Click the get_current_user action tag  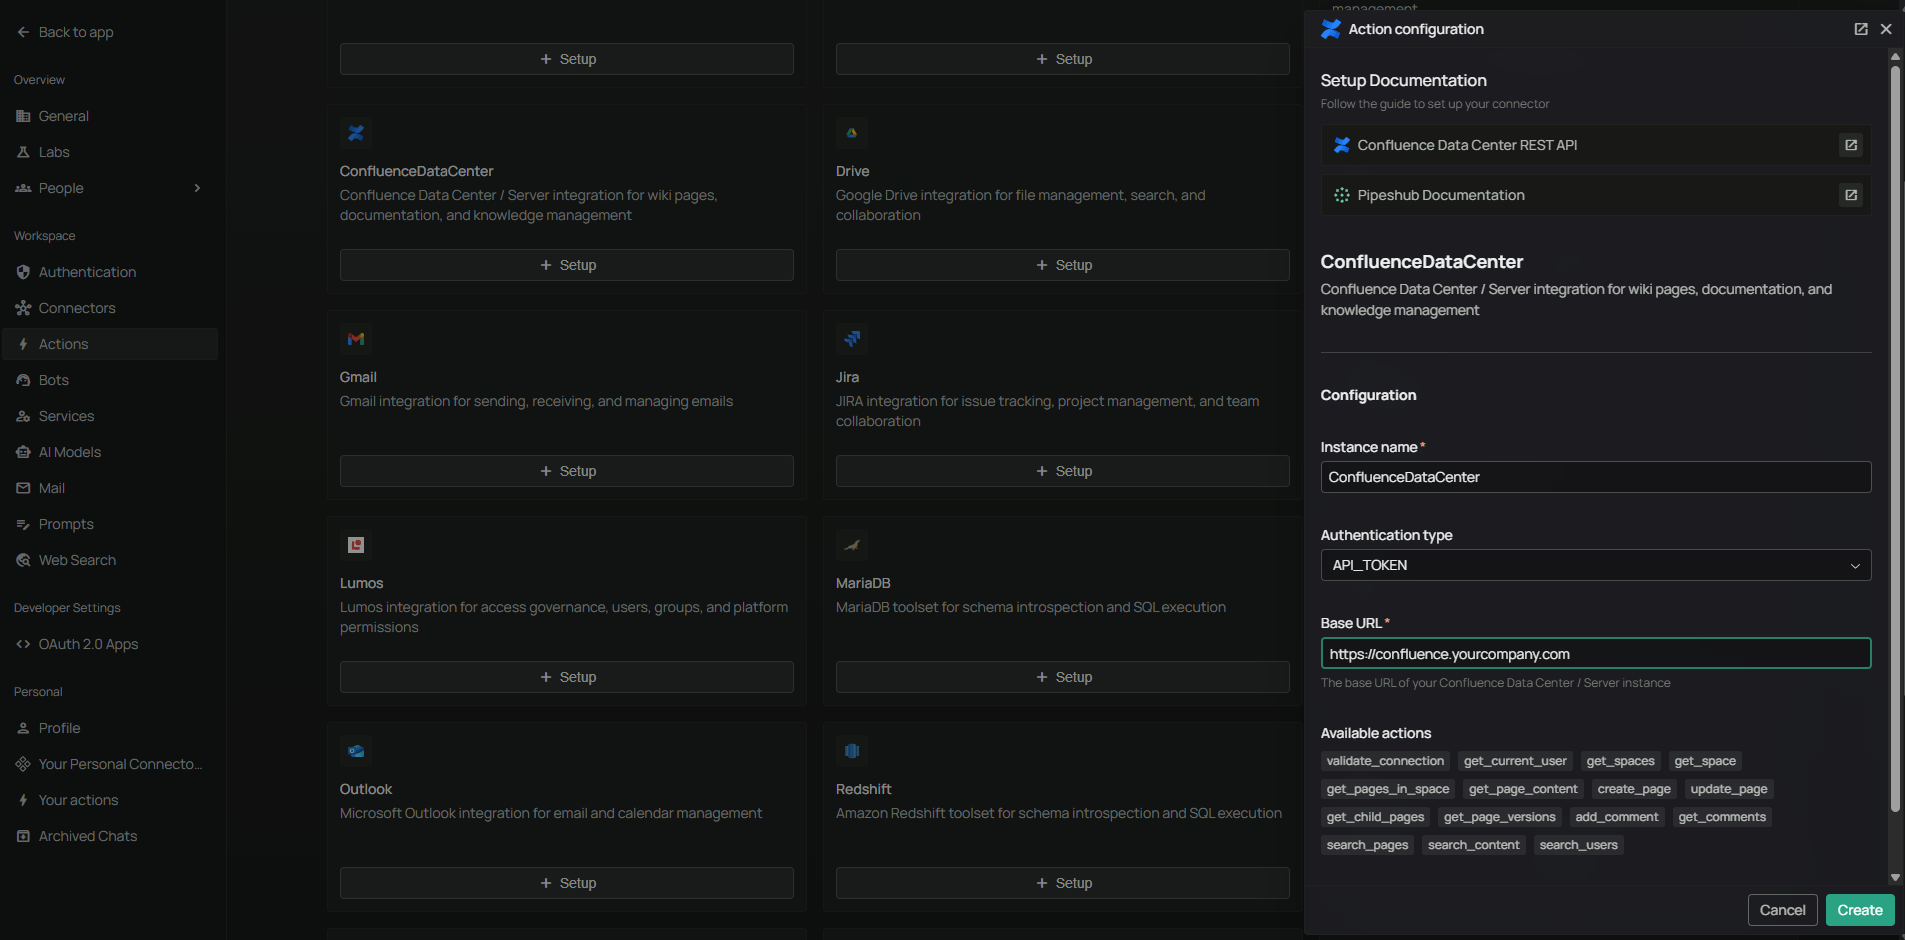pyautogui.click(x=1515, y=761)
